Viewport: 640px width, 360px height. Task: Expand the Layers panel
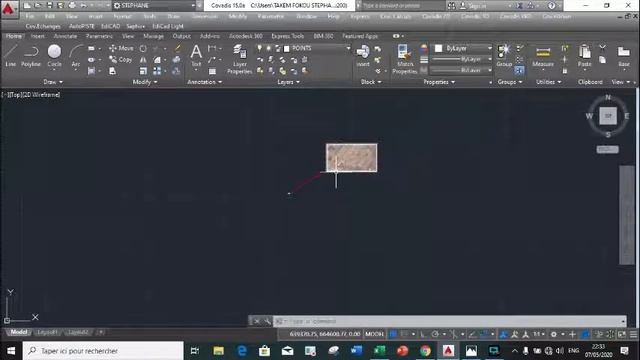[289, 82]
